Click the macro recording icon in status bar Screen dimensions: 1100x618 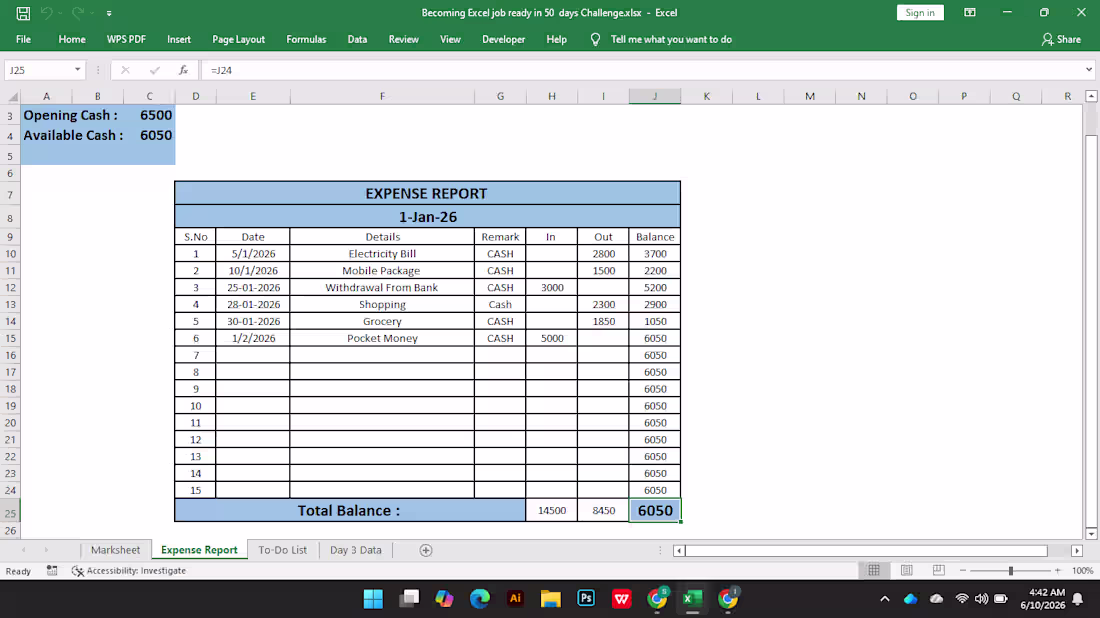point(52,570)
